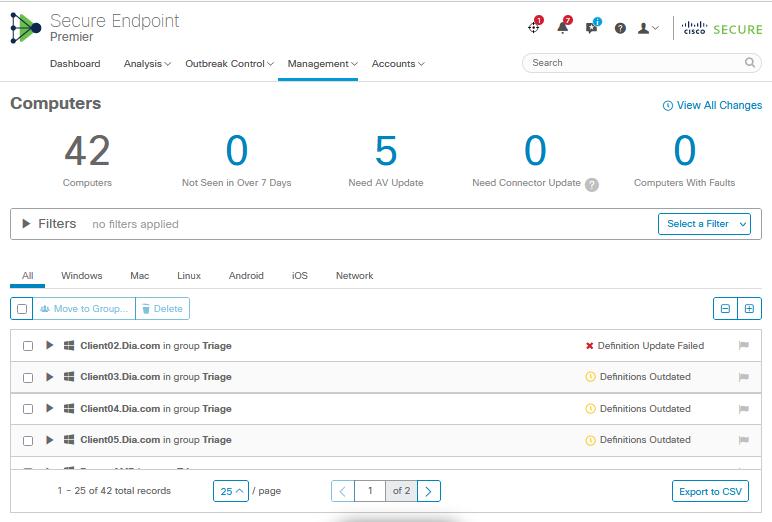Viewport: 772px width, 522px height.
Task: Go to Dashboard
Action: (75, 64)
